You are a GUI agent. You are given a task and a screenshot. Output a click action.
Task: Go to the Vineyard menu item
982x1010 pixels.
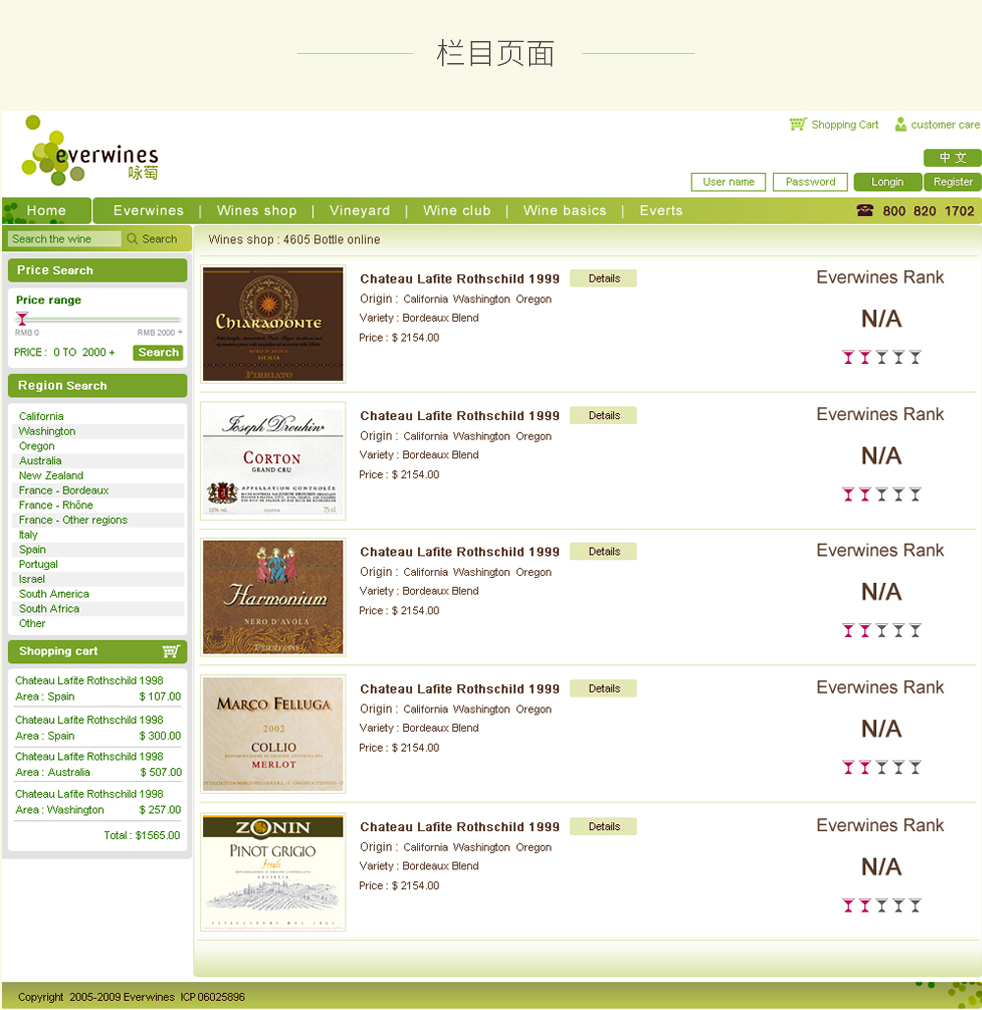(x=359, y=211)
